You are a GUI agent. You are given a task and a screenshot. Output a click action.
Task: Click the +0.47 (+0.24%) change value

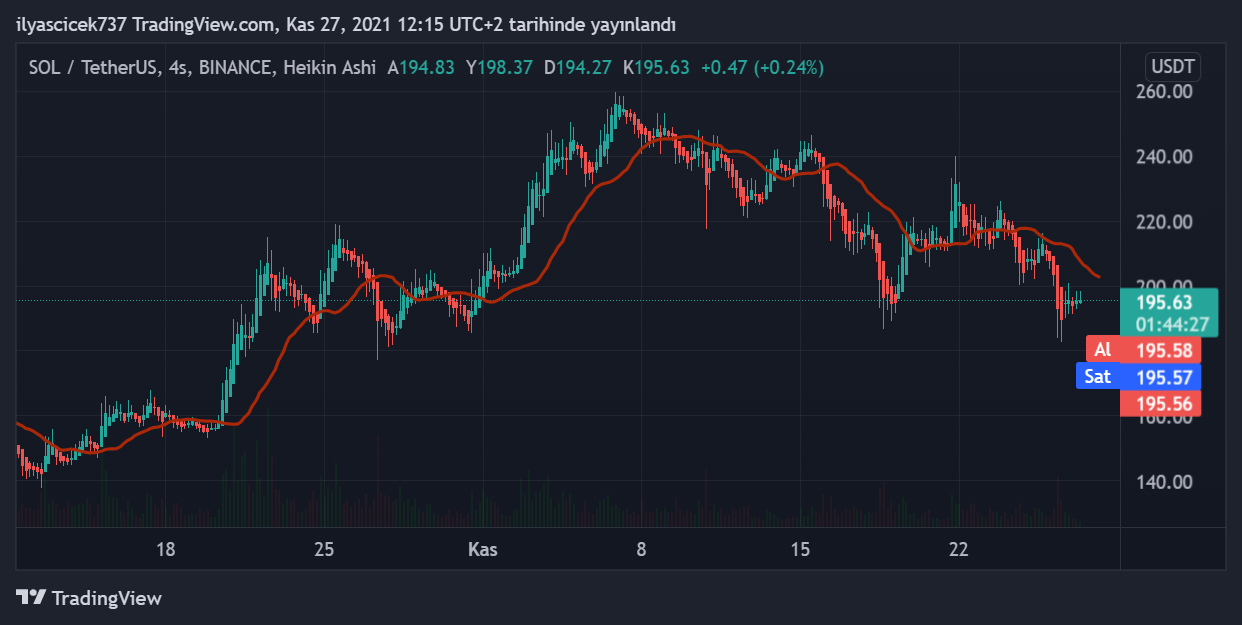[762, 68]
